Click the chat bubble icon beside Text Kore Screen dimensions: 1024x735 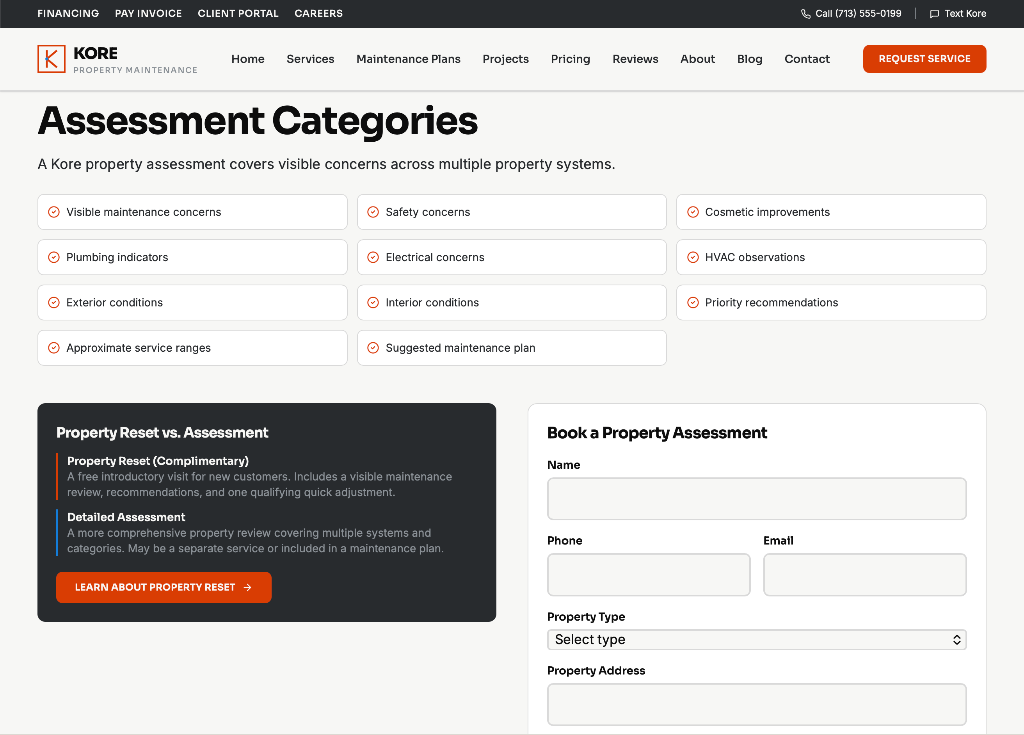(934, 14)
